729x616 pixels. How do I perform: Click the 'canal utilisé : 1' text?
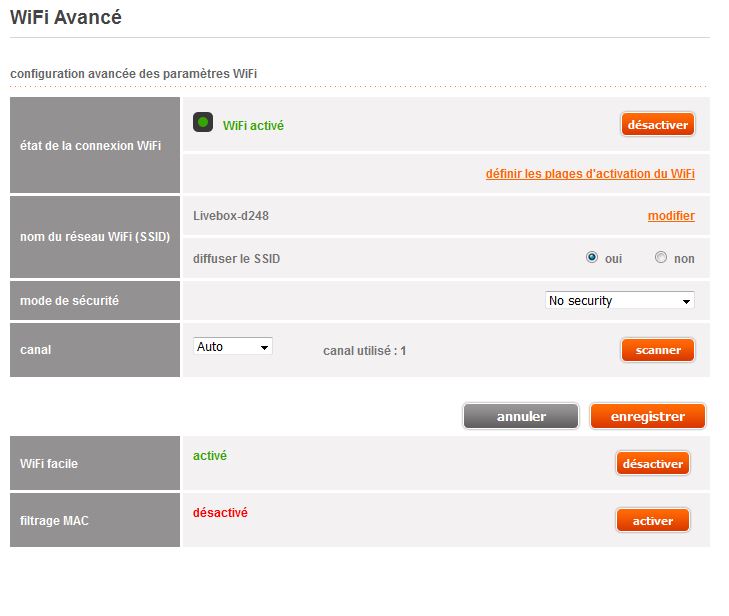(364, 351)
